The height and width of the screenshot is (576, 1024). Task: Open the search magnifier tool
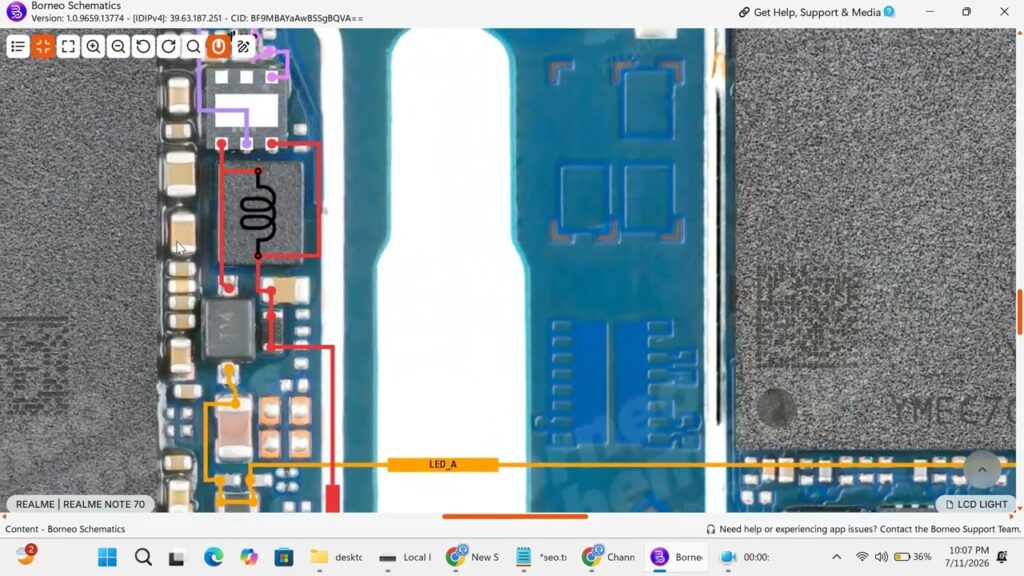pyautogui.click(x=193, y=46)
